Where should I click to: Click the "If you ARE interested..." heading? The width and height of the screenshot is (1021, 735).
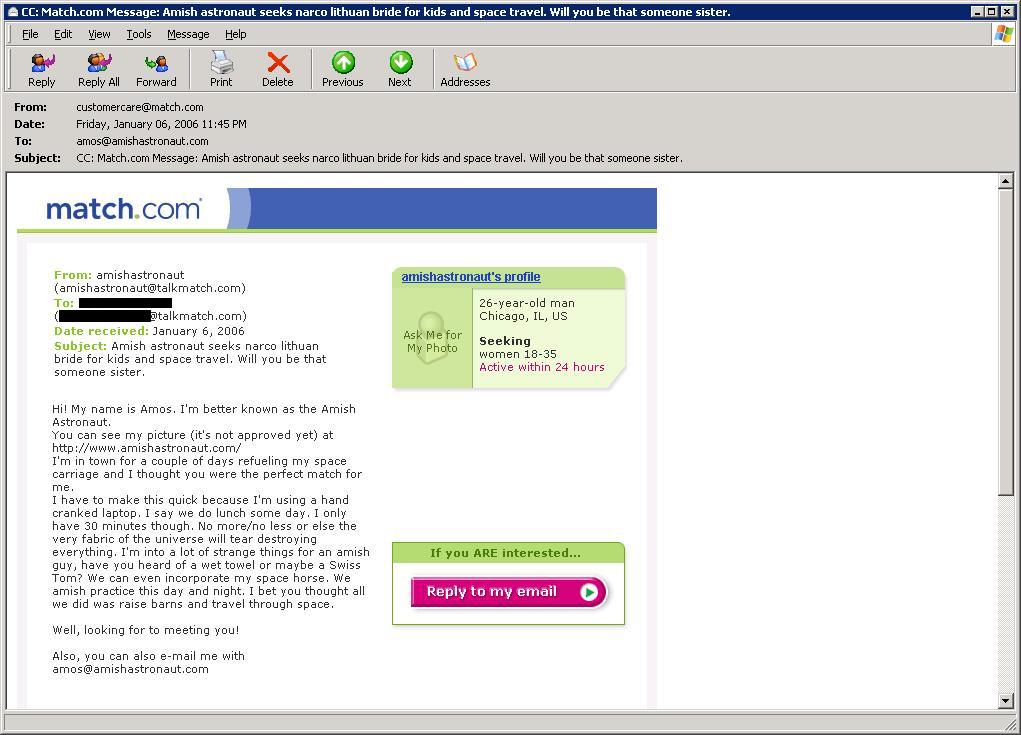click(505, 553)
